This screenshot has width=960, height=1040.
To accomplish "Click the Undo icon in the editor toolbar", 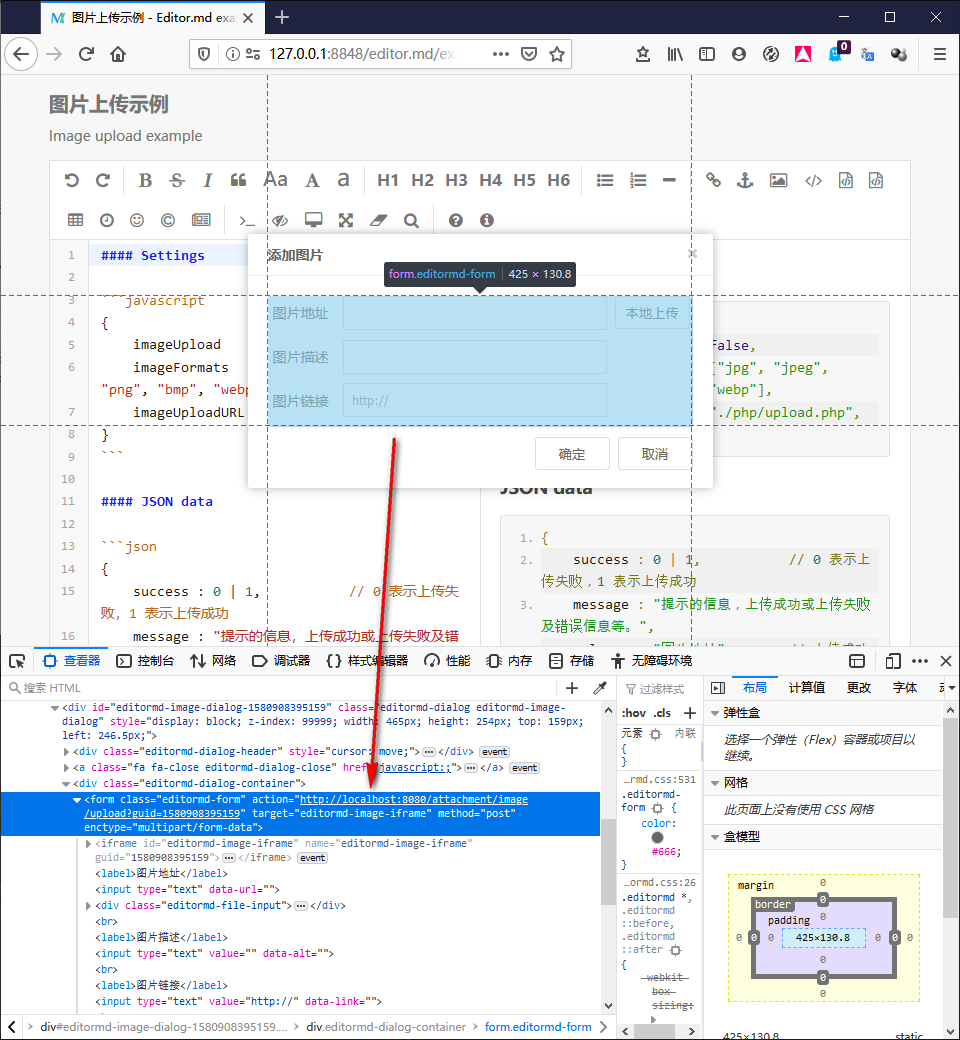I will 71,180.
